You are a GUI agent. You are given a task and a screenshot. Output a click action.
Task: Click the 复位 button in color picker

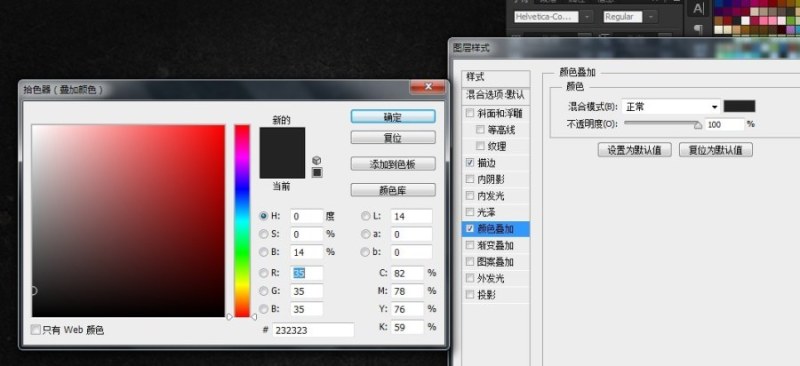point(393,138)
